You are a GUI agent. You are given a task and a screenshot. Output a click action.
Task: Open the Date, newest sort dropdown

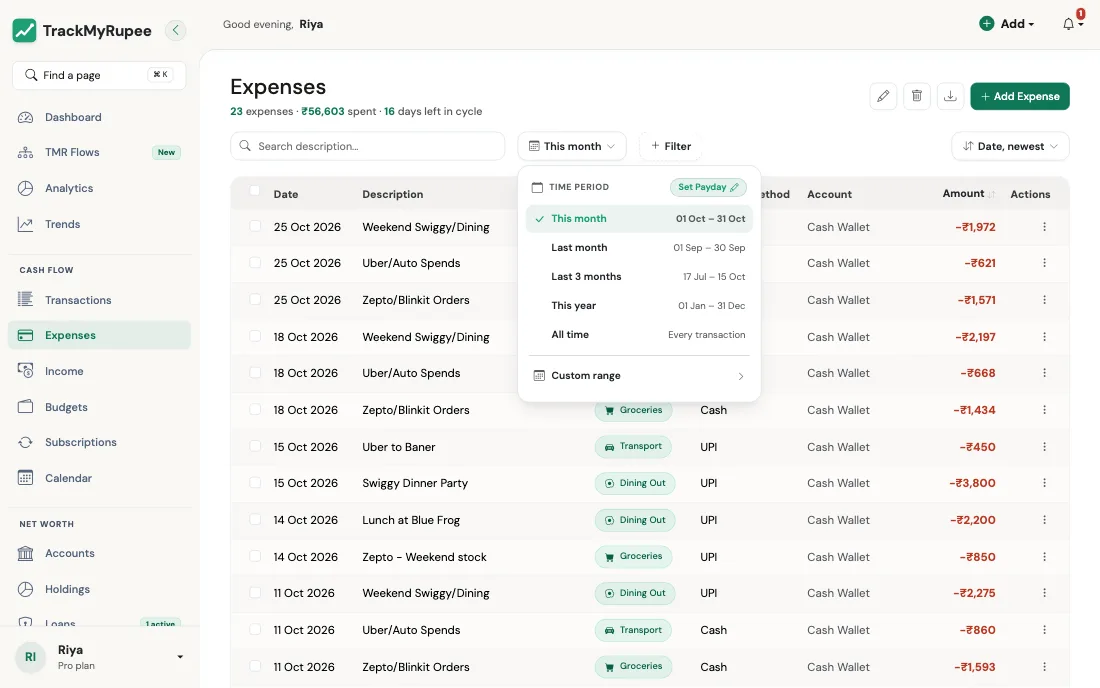coord(1010,146)
